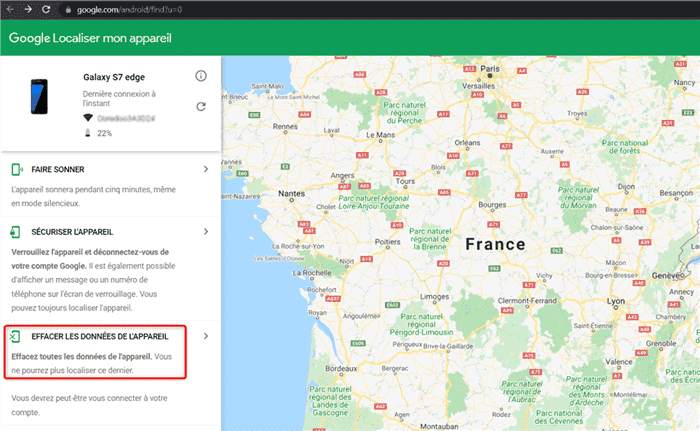Reload the page with the browser refresh icon
Image resolution: width=700 pixels, height=431 pixels.
point(46,9)
